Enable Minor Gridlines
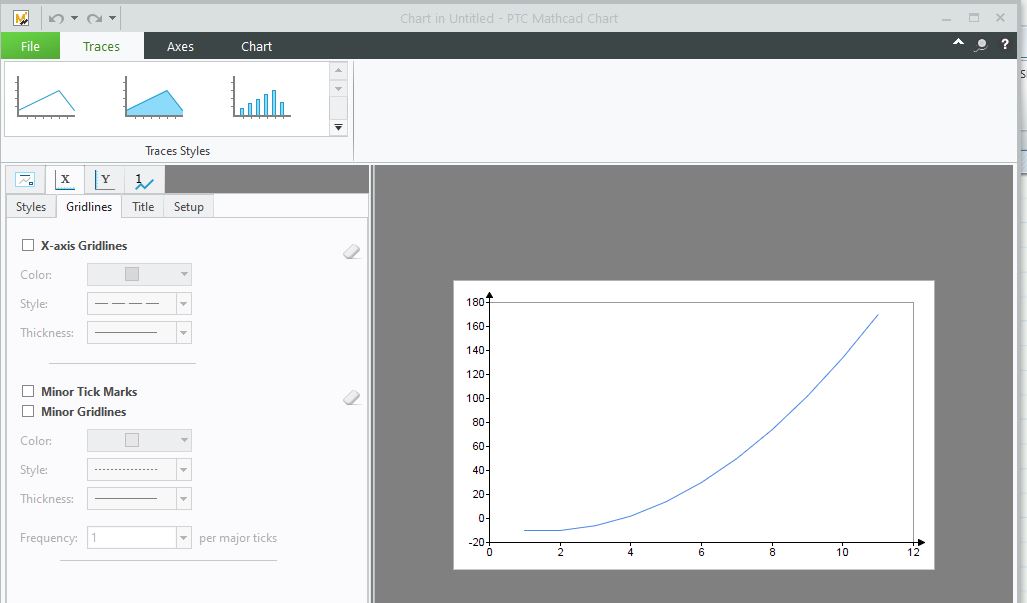 click(x=28, y=411)
